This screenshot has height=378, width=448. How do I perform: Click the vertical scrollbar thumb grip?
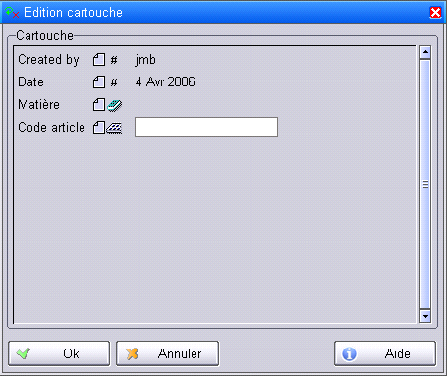pyautogui.click(x=425, y=184)
